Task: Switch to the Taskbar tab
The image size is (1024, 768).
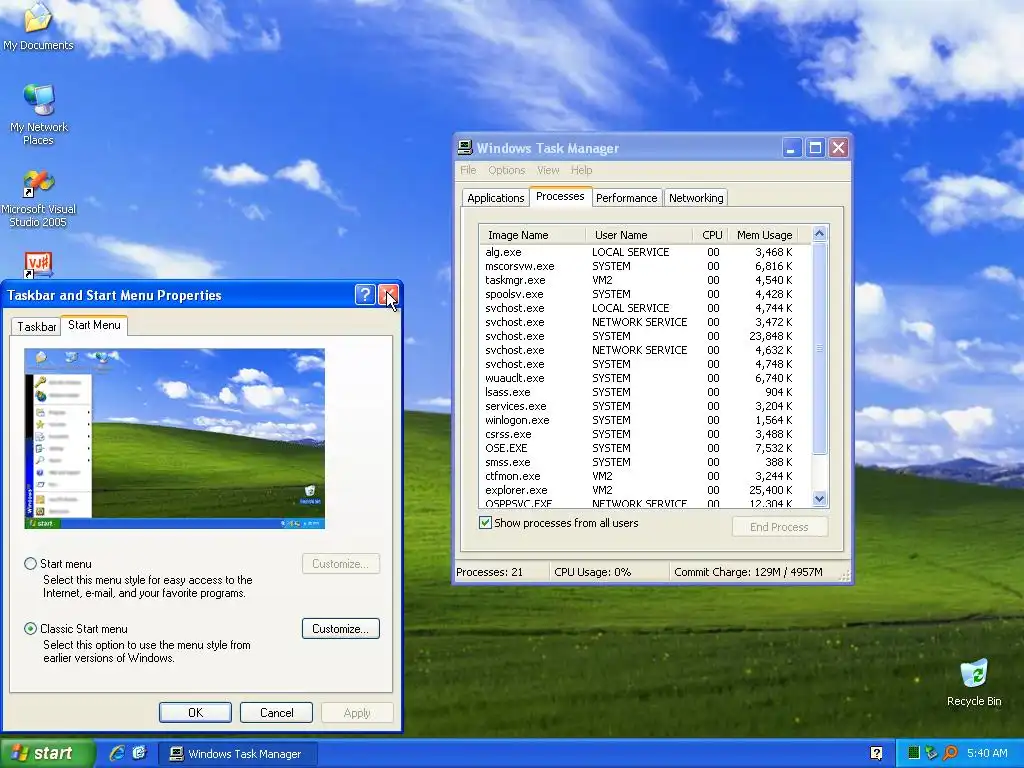Action: click(36, 327)
